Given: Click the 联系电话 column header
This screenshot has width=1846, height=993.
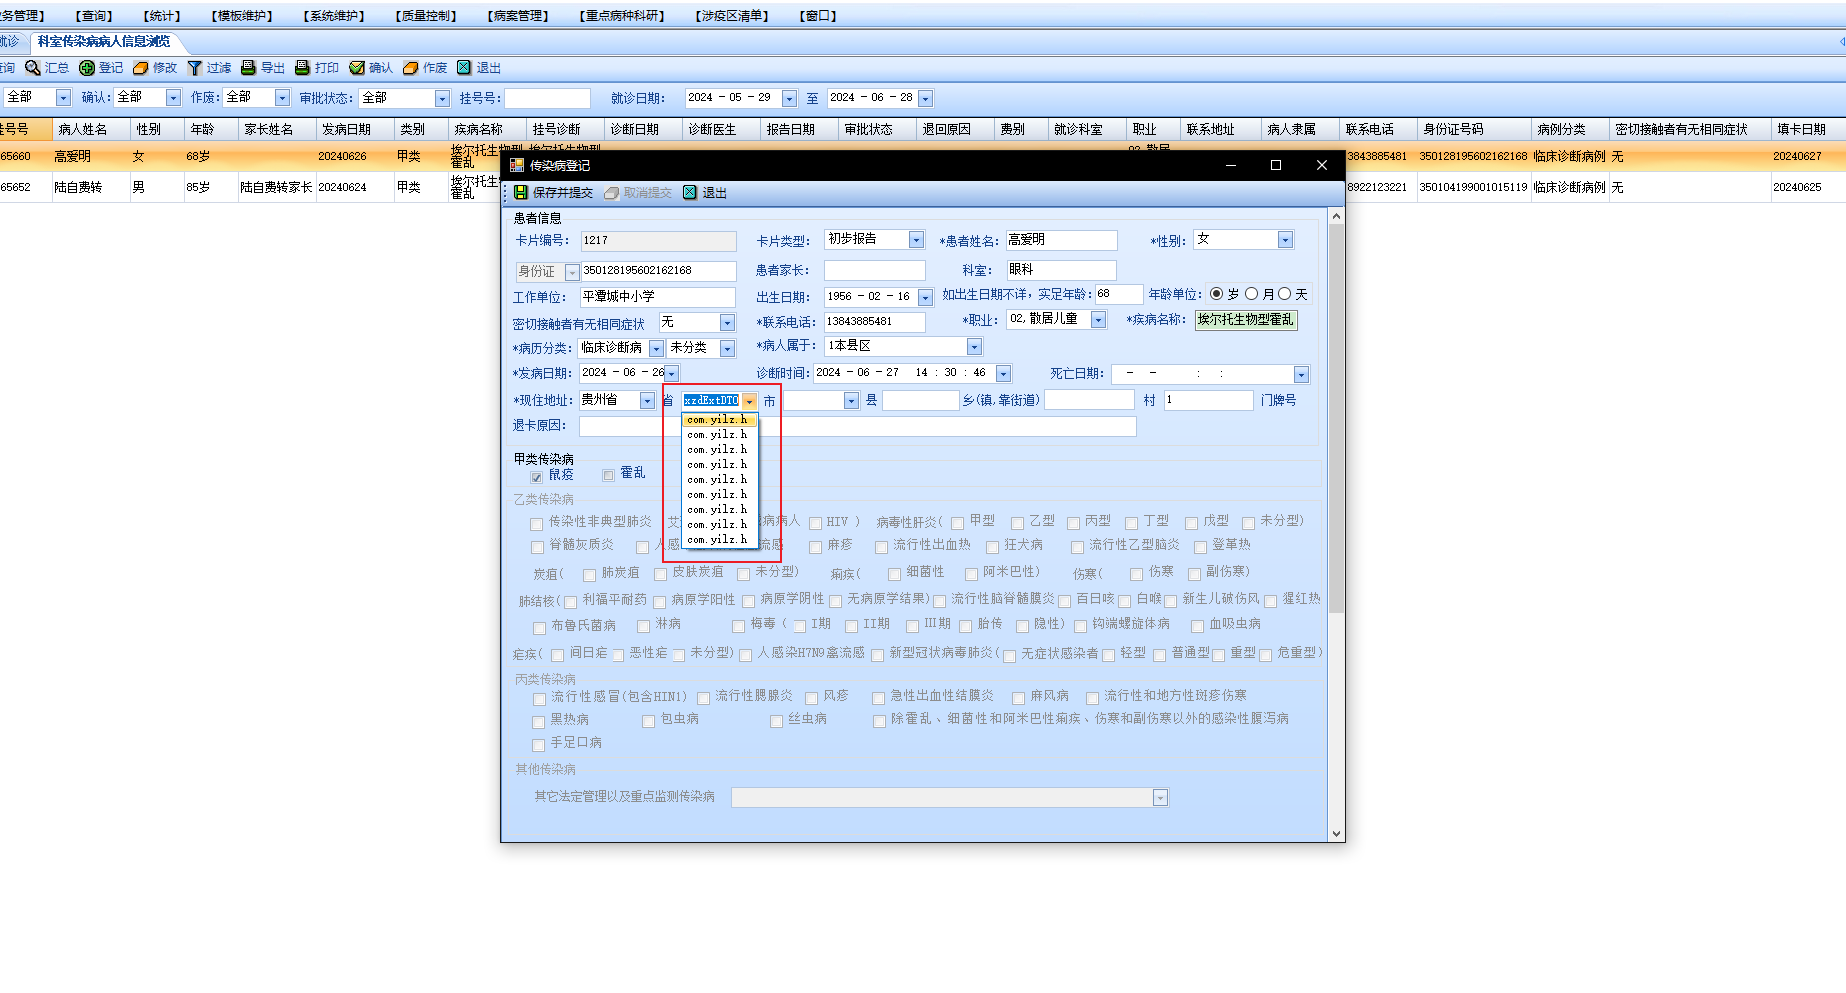Looking at the screenshot, I should [x=1378, y=130].
